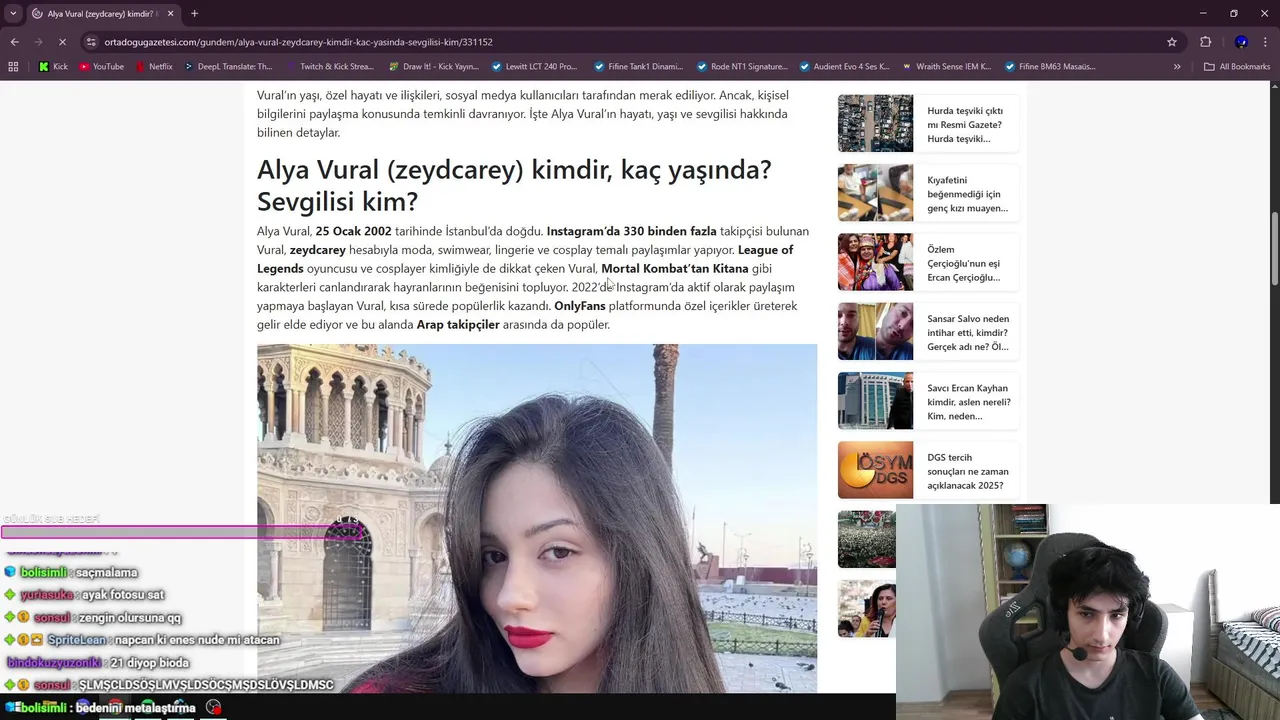Open the Twitch & Kick Stream bookmark
This screenshot has width=1280, height=720.
329,67
